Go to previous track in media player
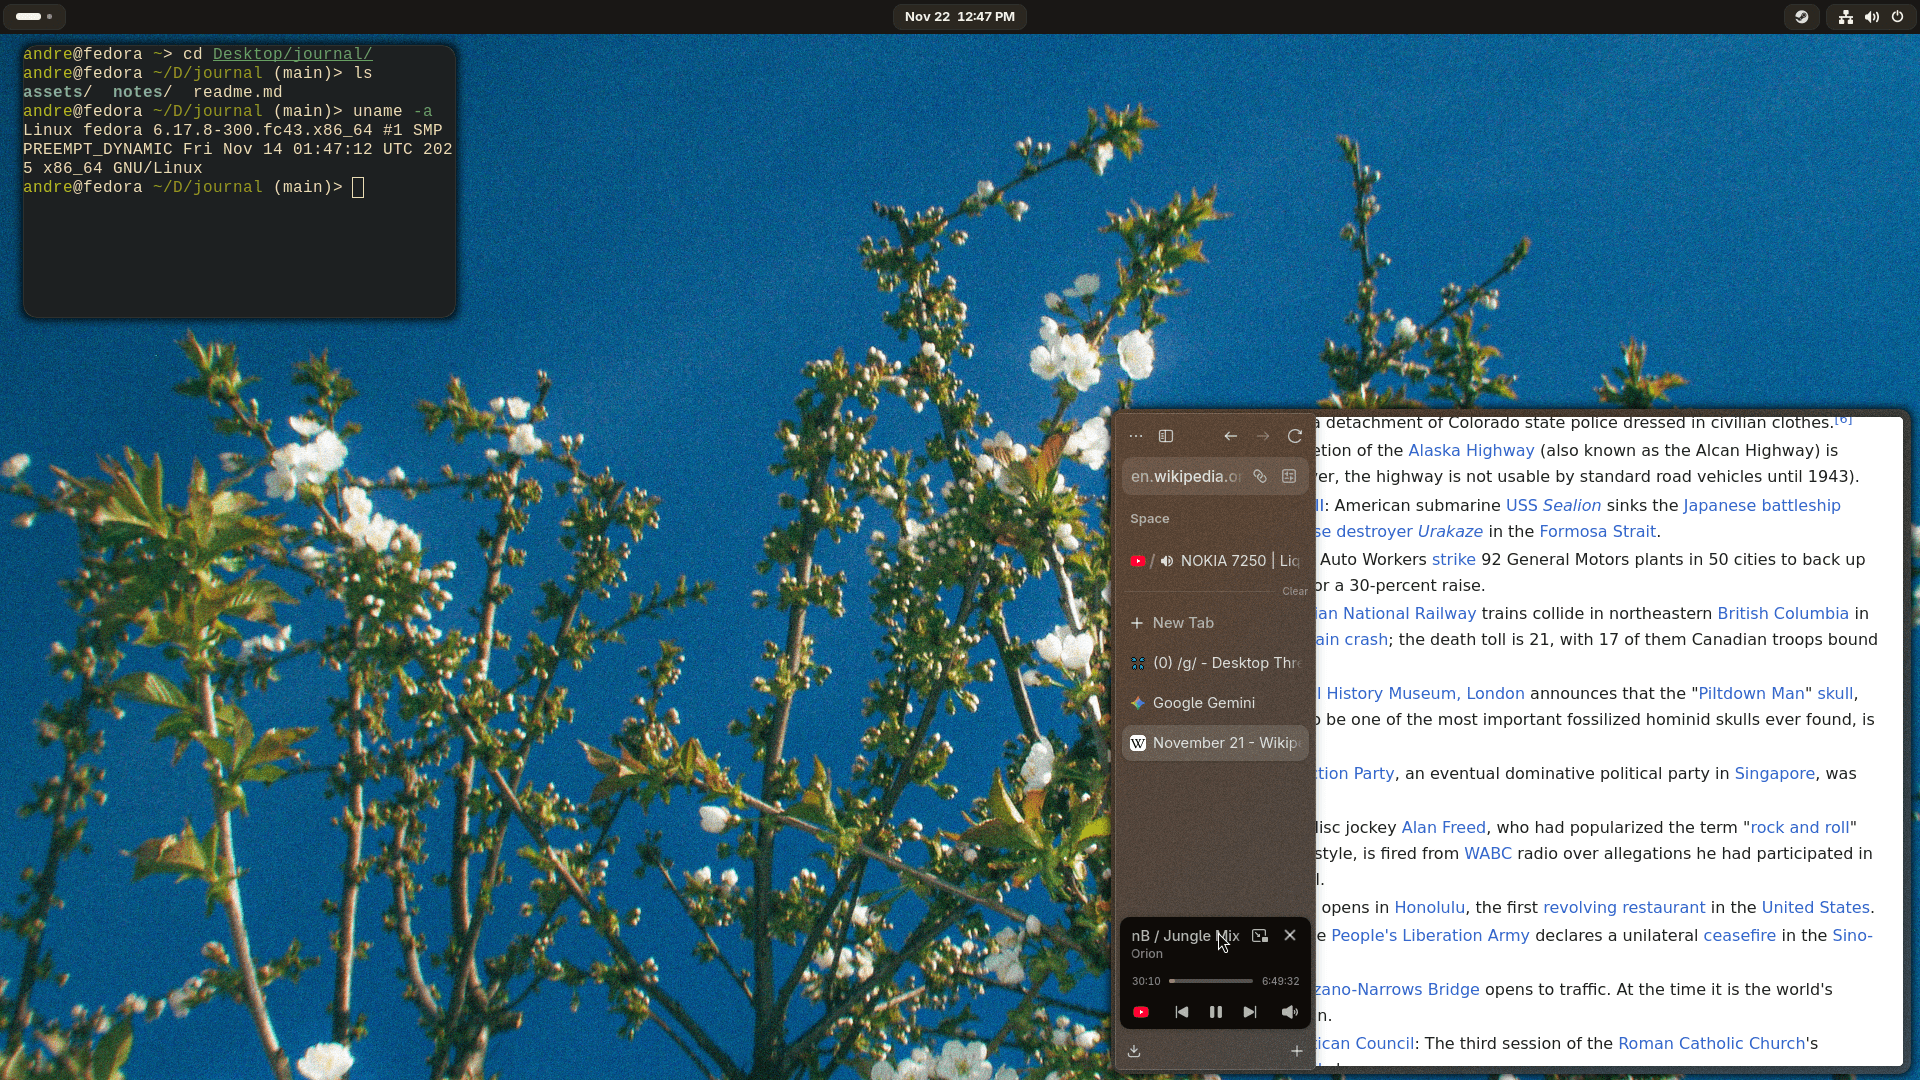 1182,1012
